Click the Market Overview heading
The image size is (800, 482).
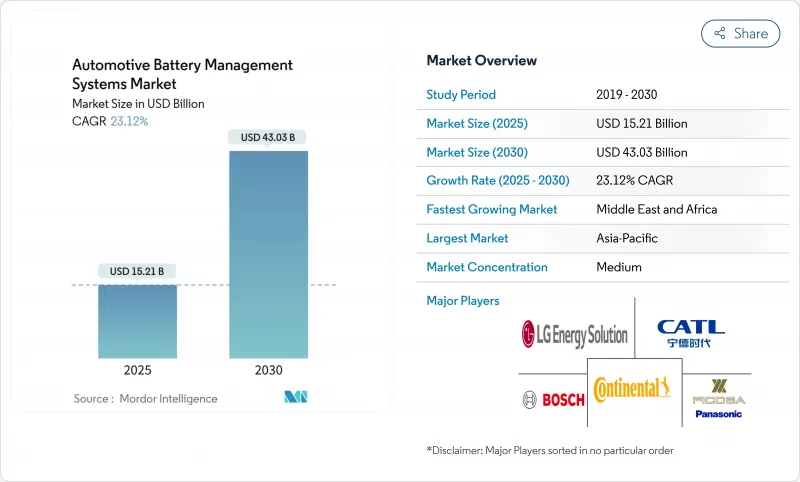481,60
